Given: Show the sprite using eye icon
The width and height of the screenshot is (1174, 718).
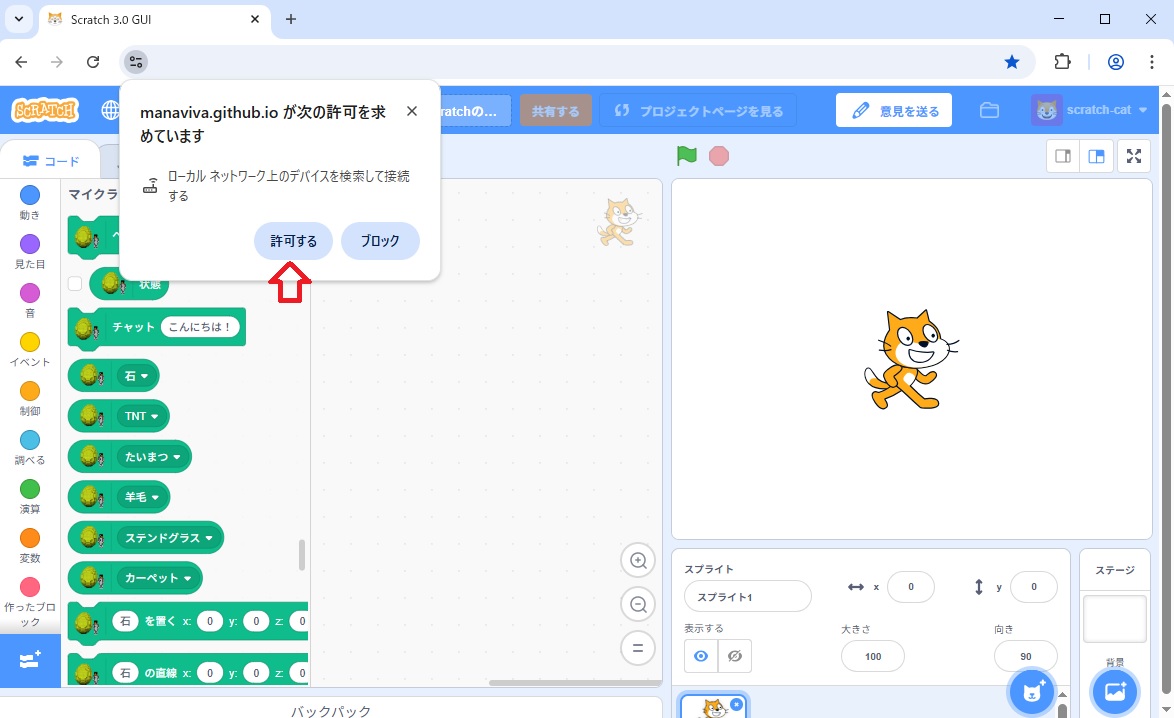Looking at the screenshot, I should (x=701, y=656).
